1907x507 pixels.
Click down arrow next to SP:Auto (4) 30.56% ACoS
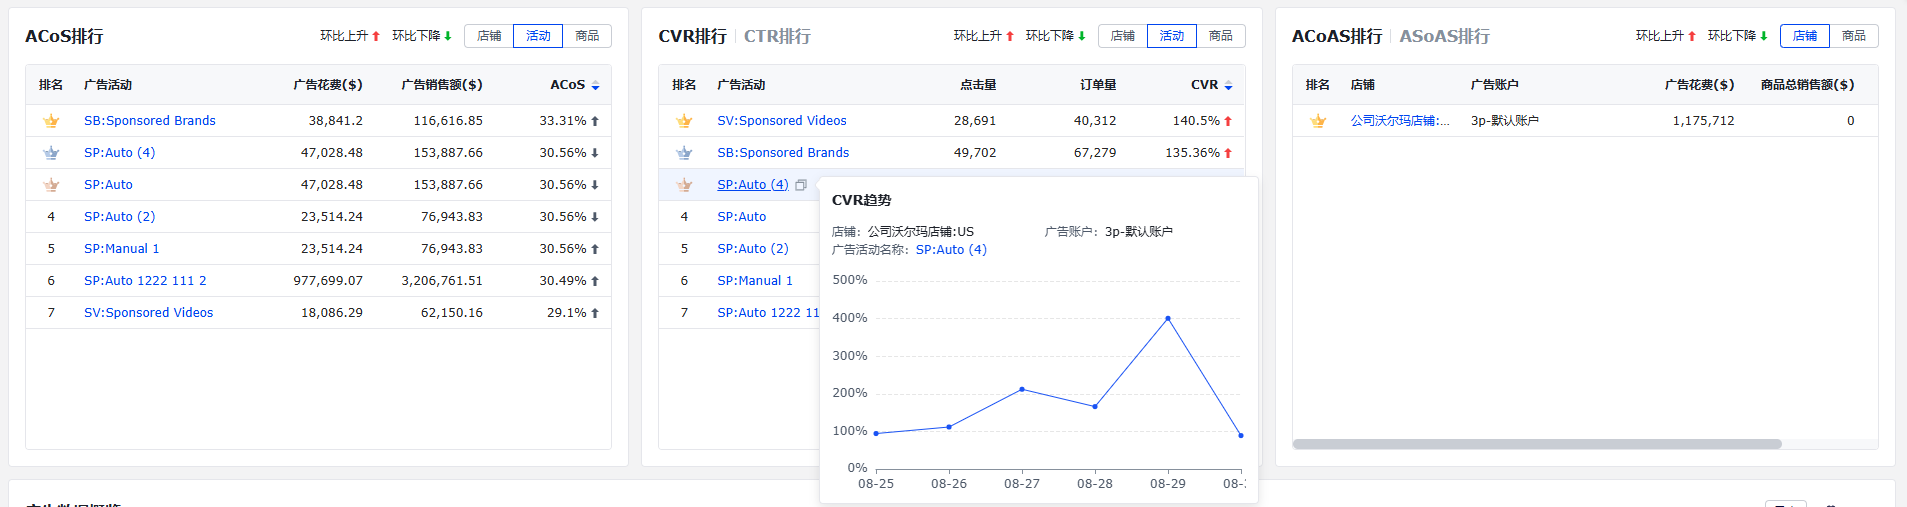595,153
